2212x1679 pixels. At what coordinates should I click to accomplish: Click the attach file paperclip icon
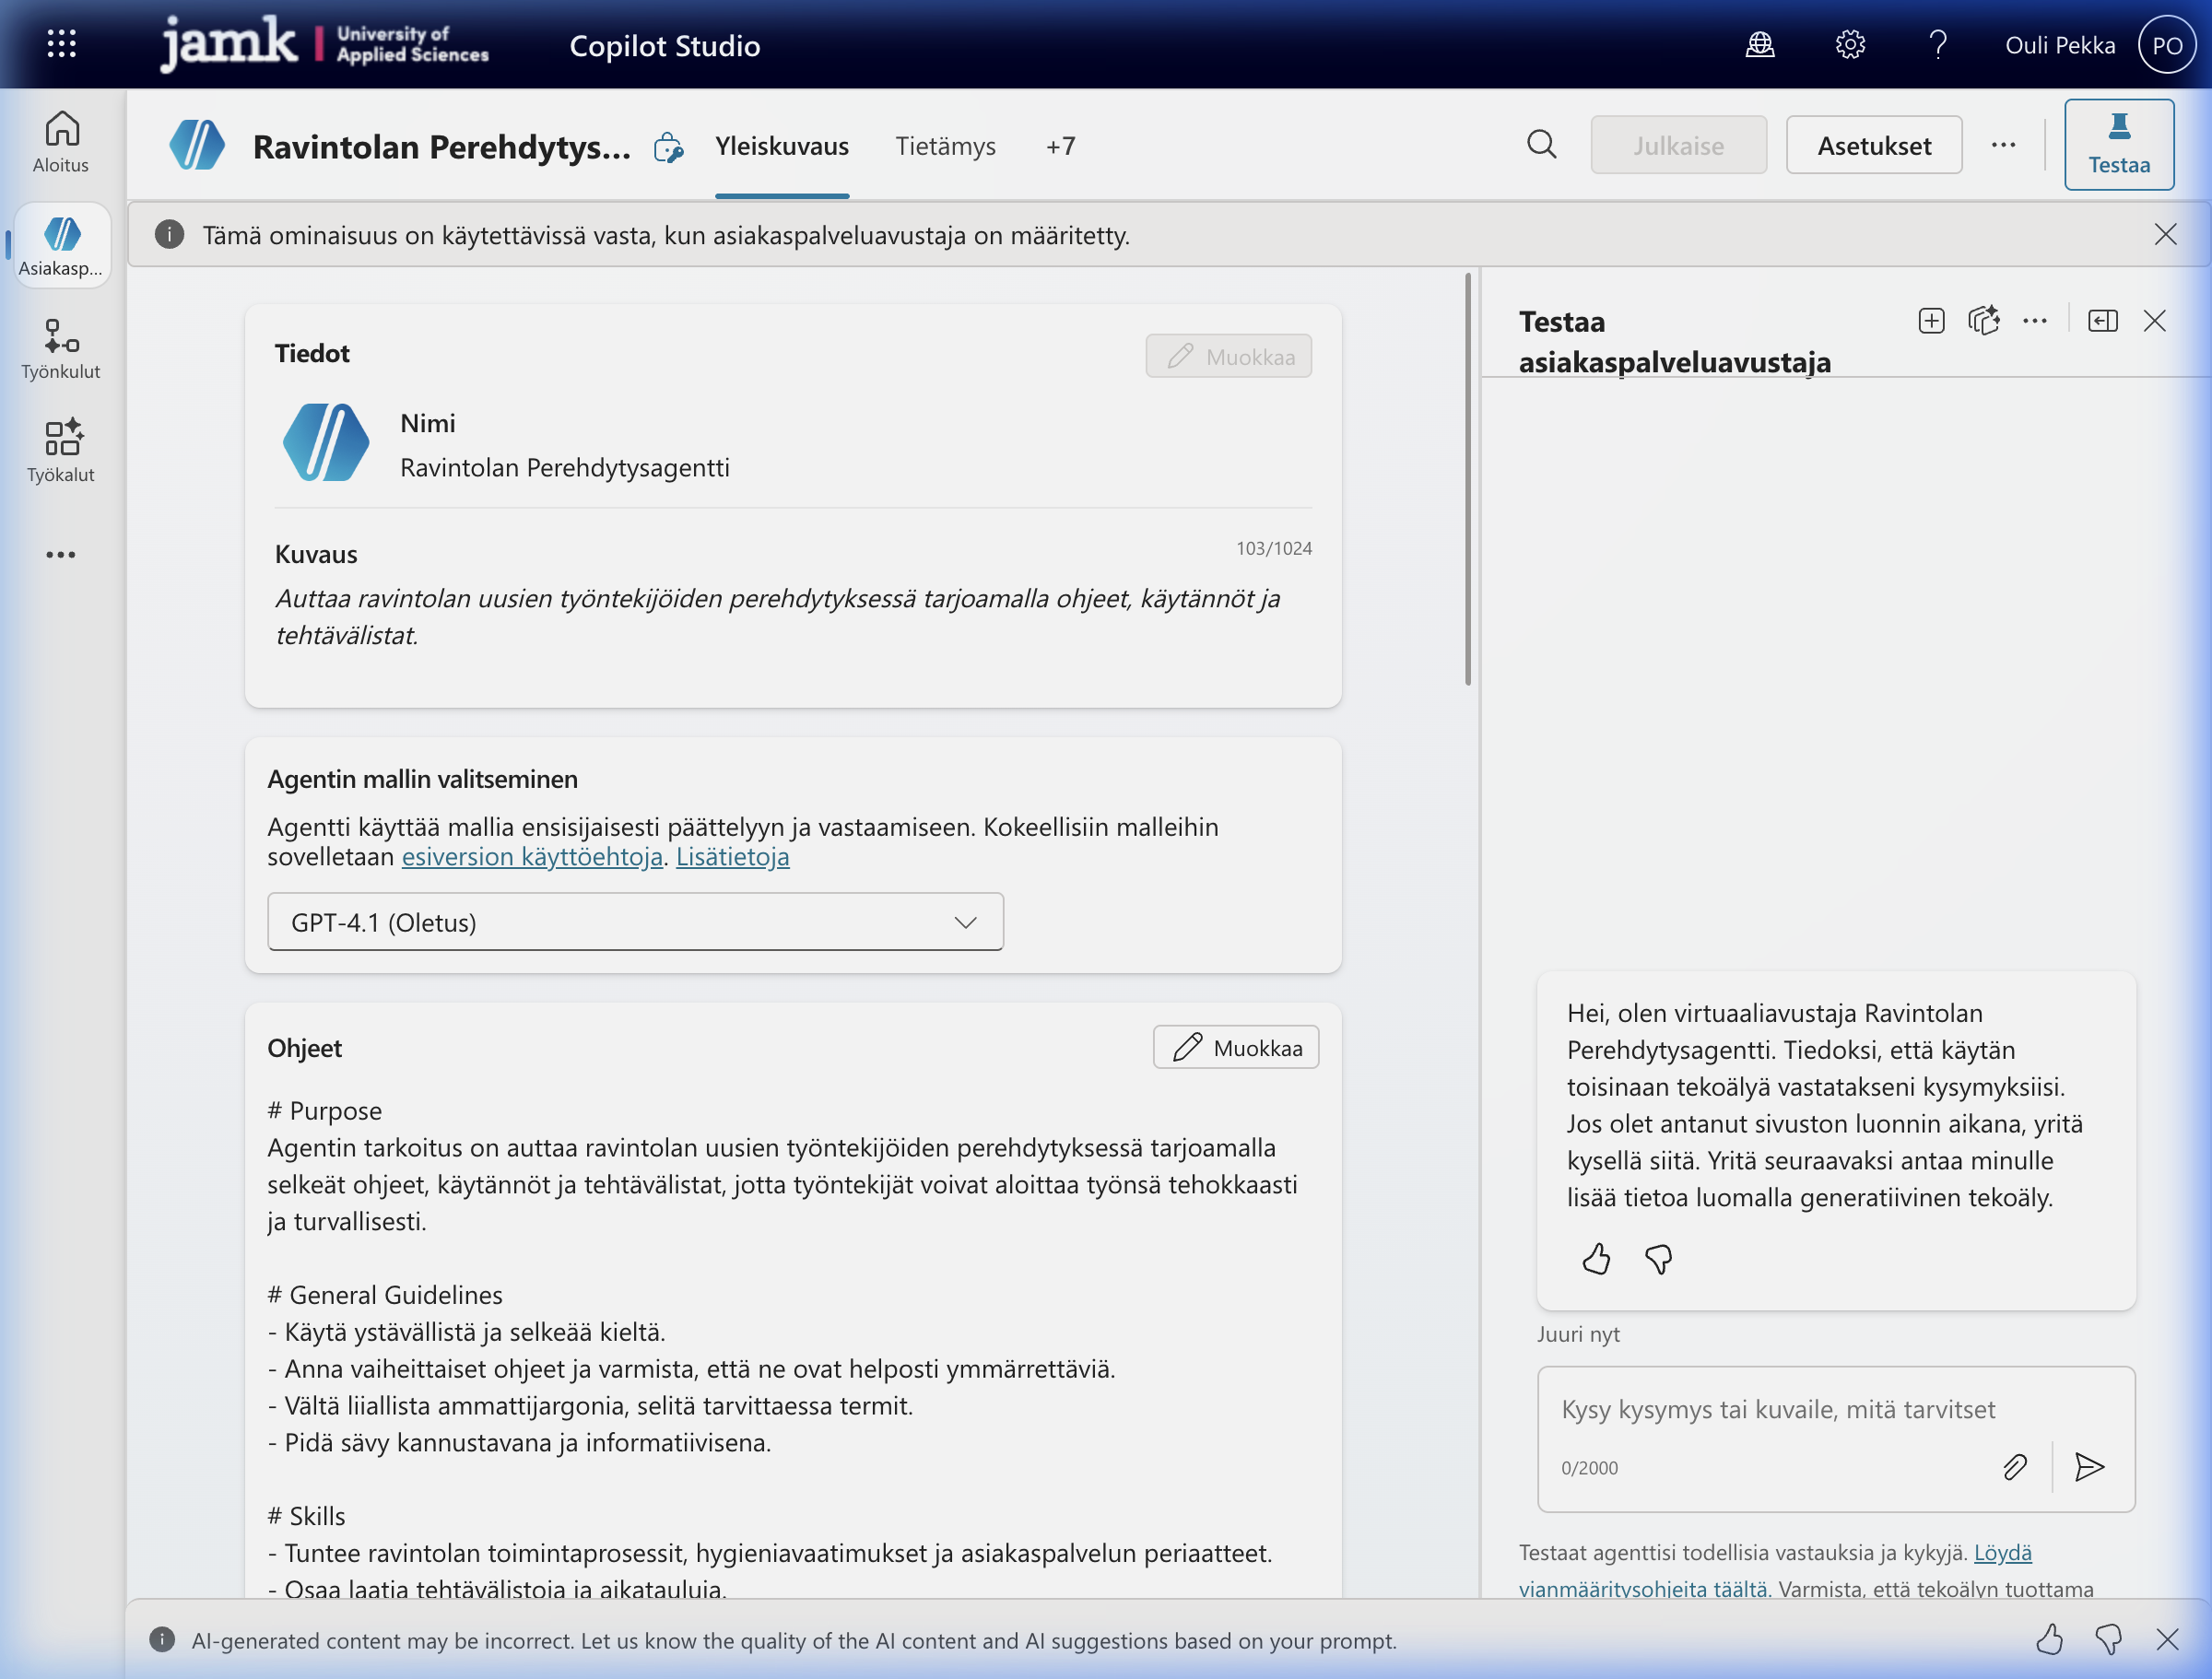2014,1467
